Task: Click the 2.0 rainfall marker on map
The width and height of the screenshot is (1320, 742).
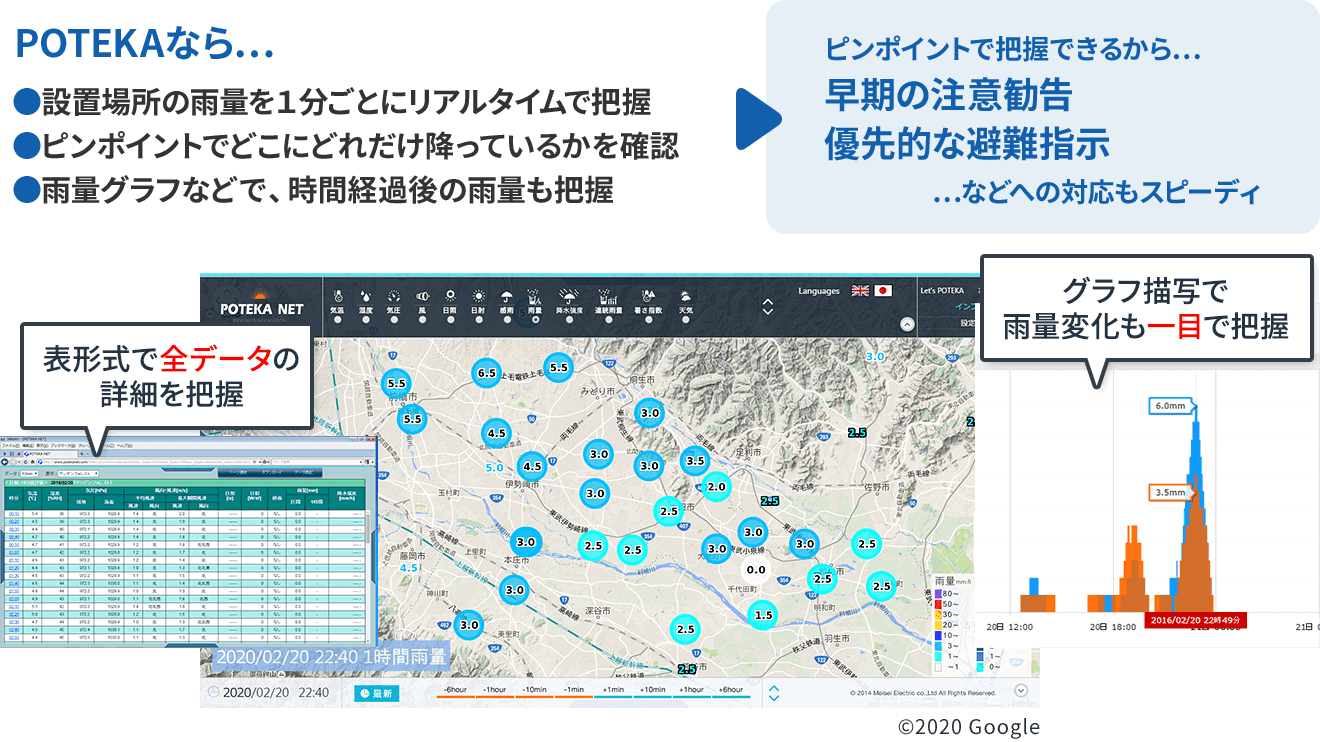Action: click(715, 487)
